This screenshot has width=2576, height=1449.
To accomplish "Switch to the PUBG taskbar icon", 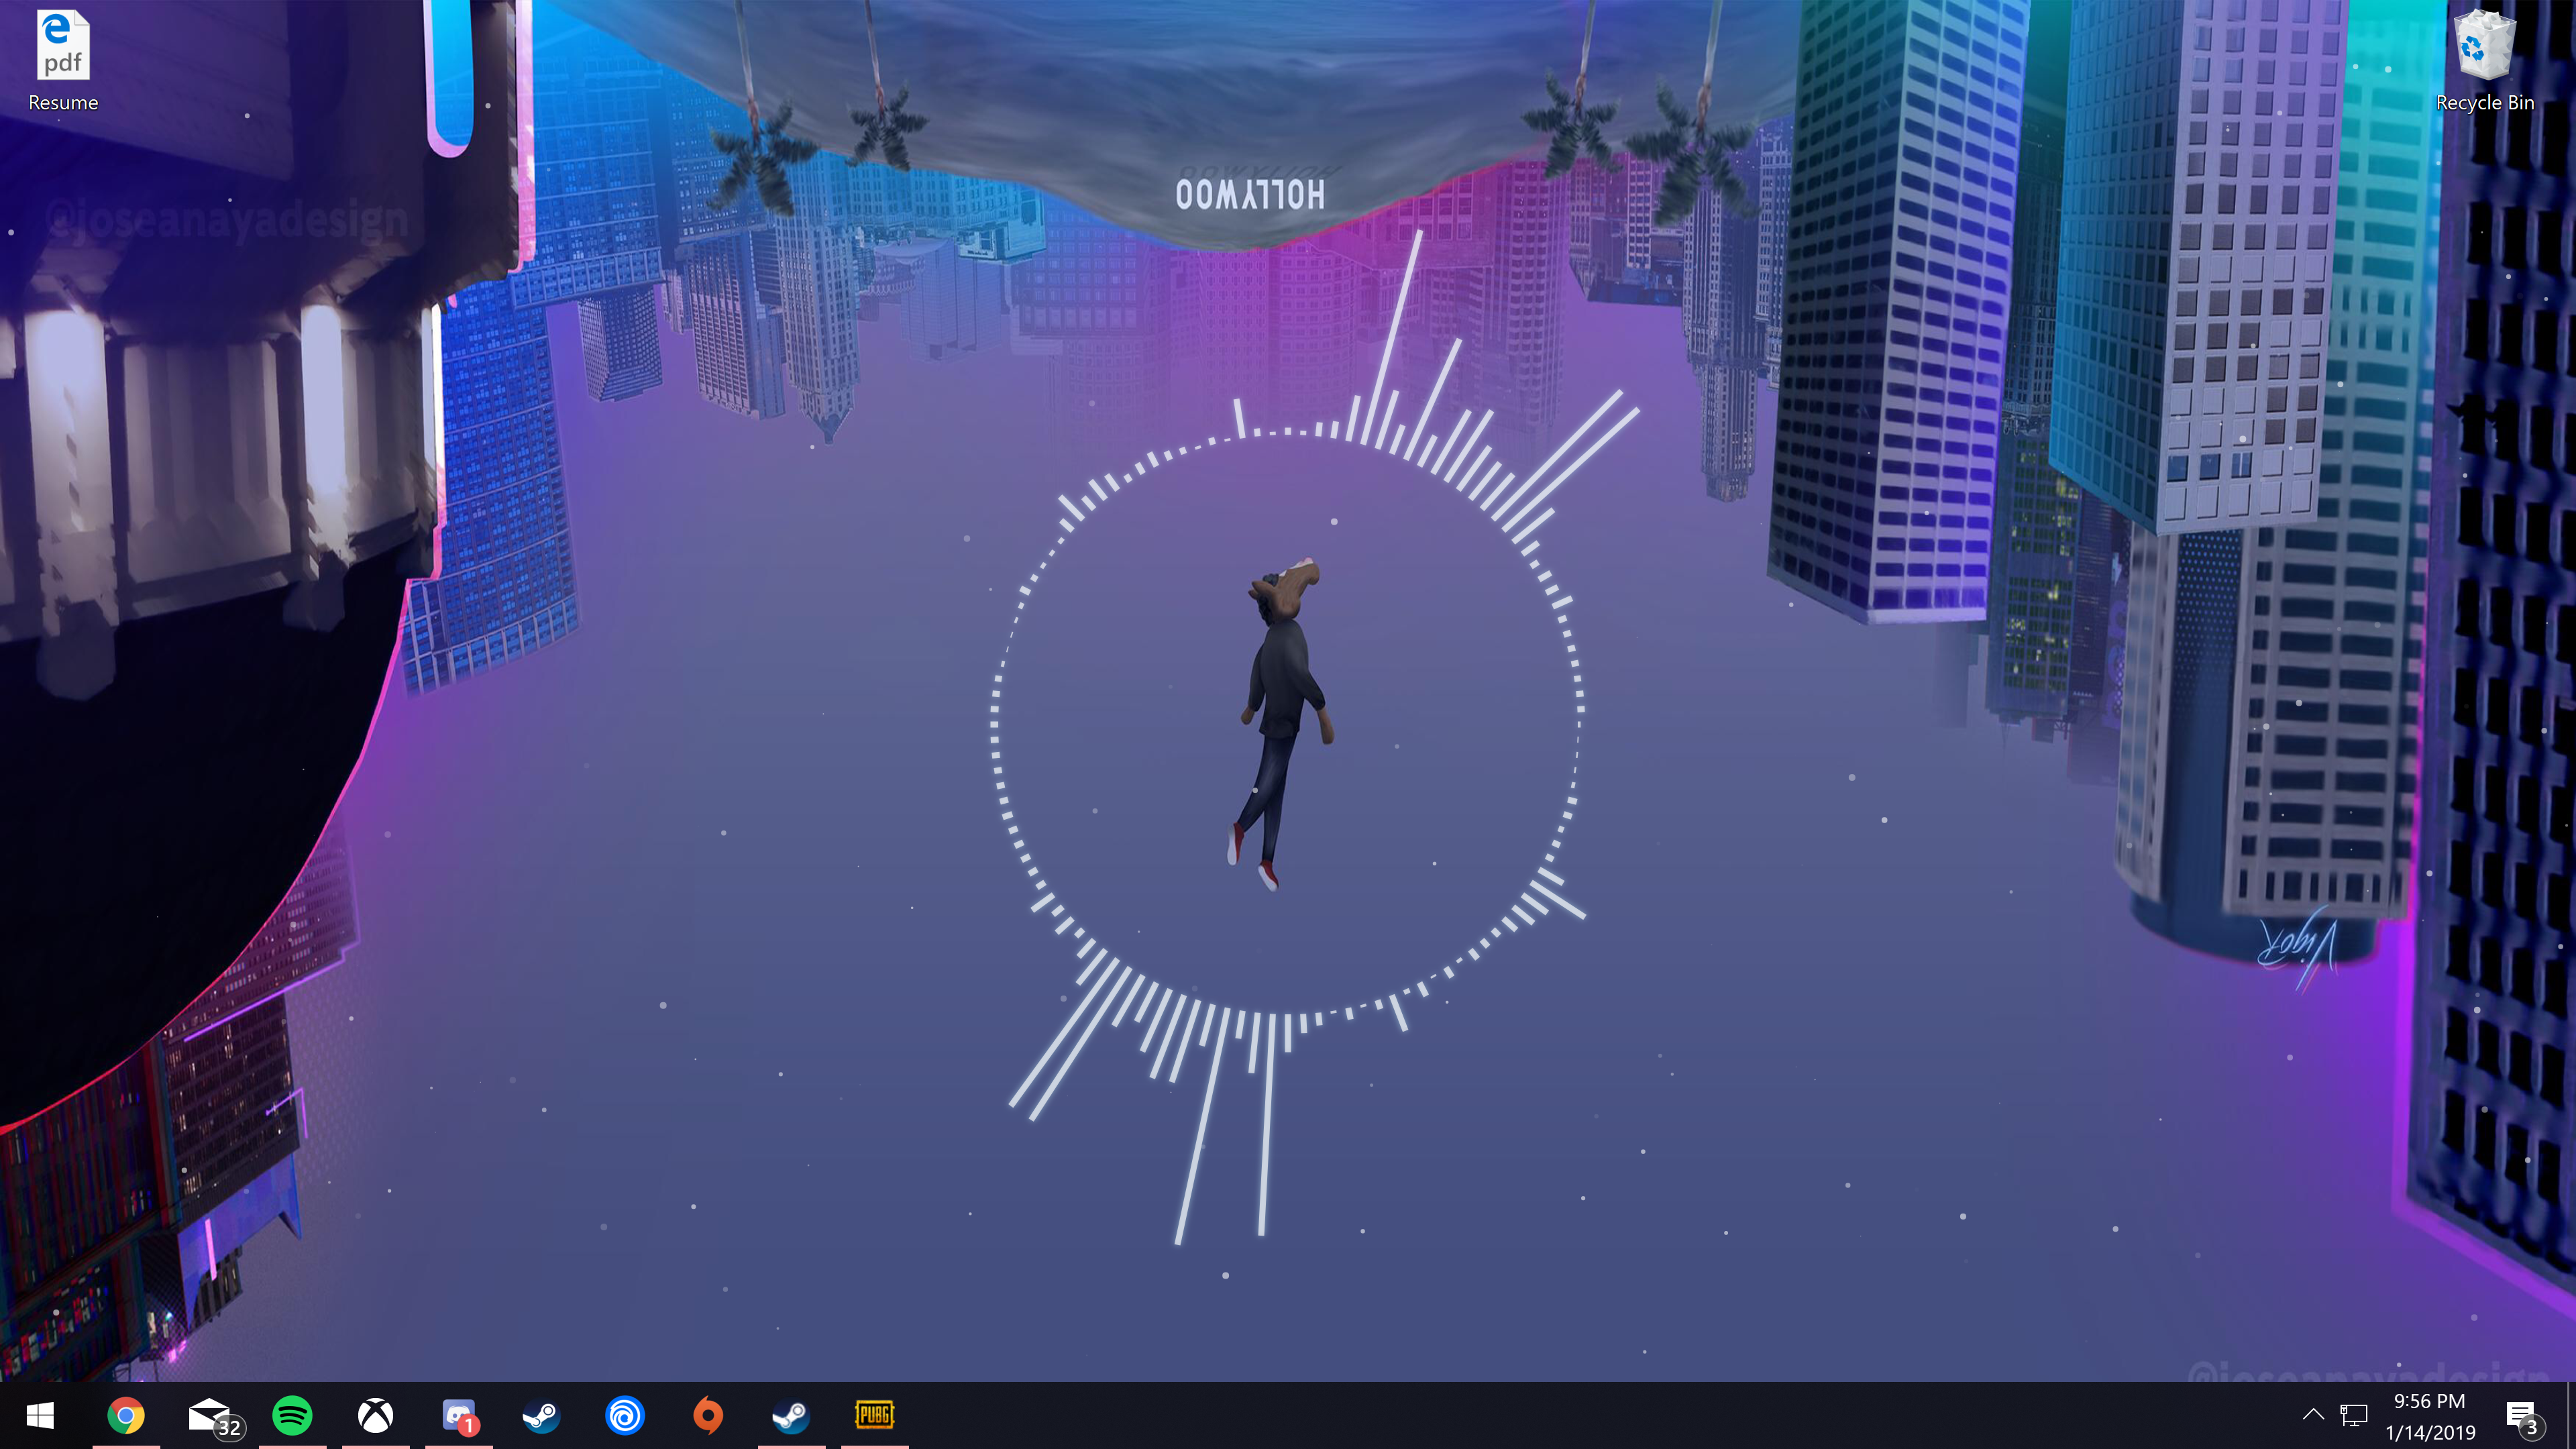I will click(874, 1415).
